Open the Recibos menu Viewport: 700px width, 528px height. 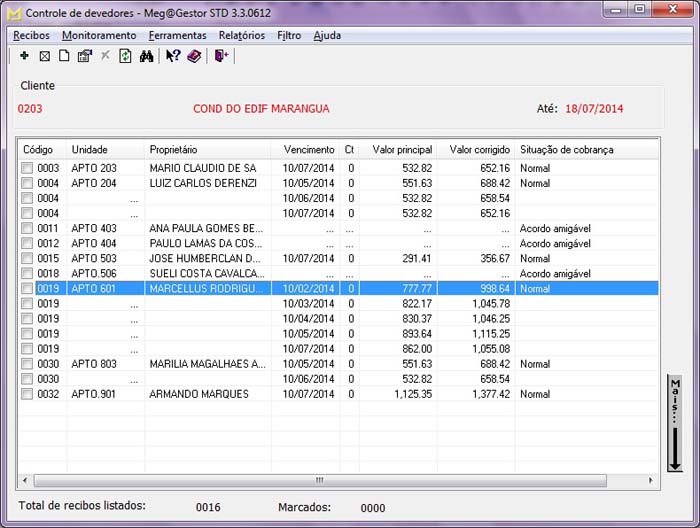31,35
